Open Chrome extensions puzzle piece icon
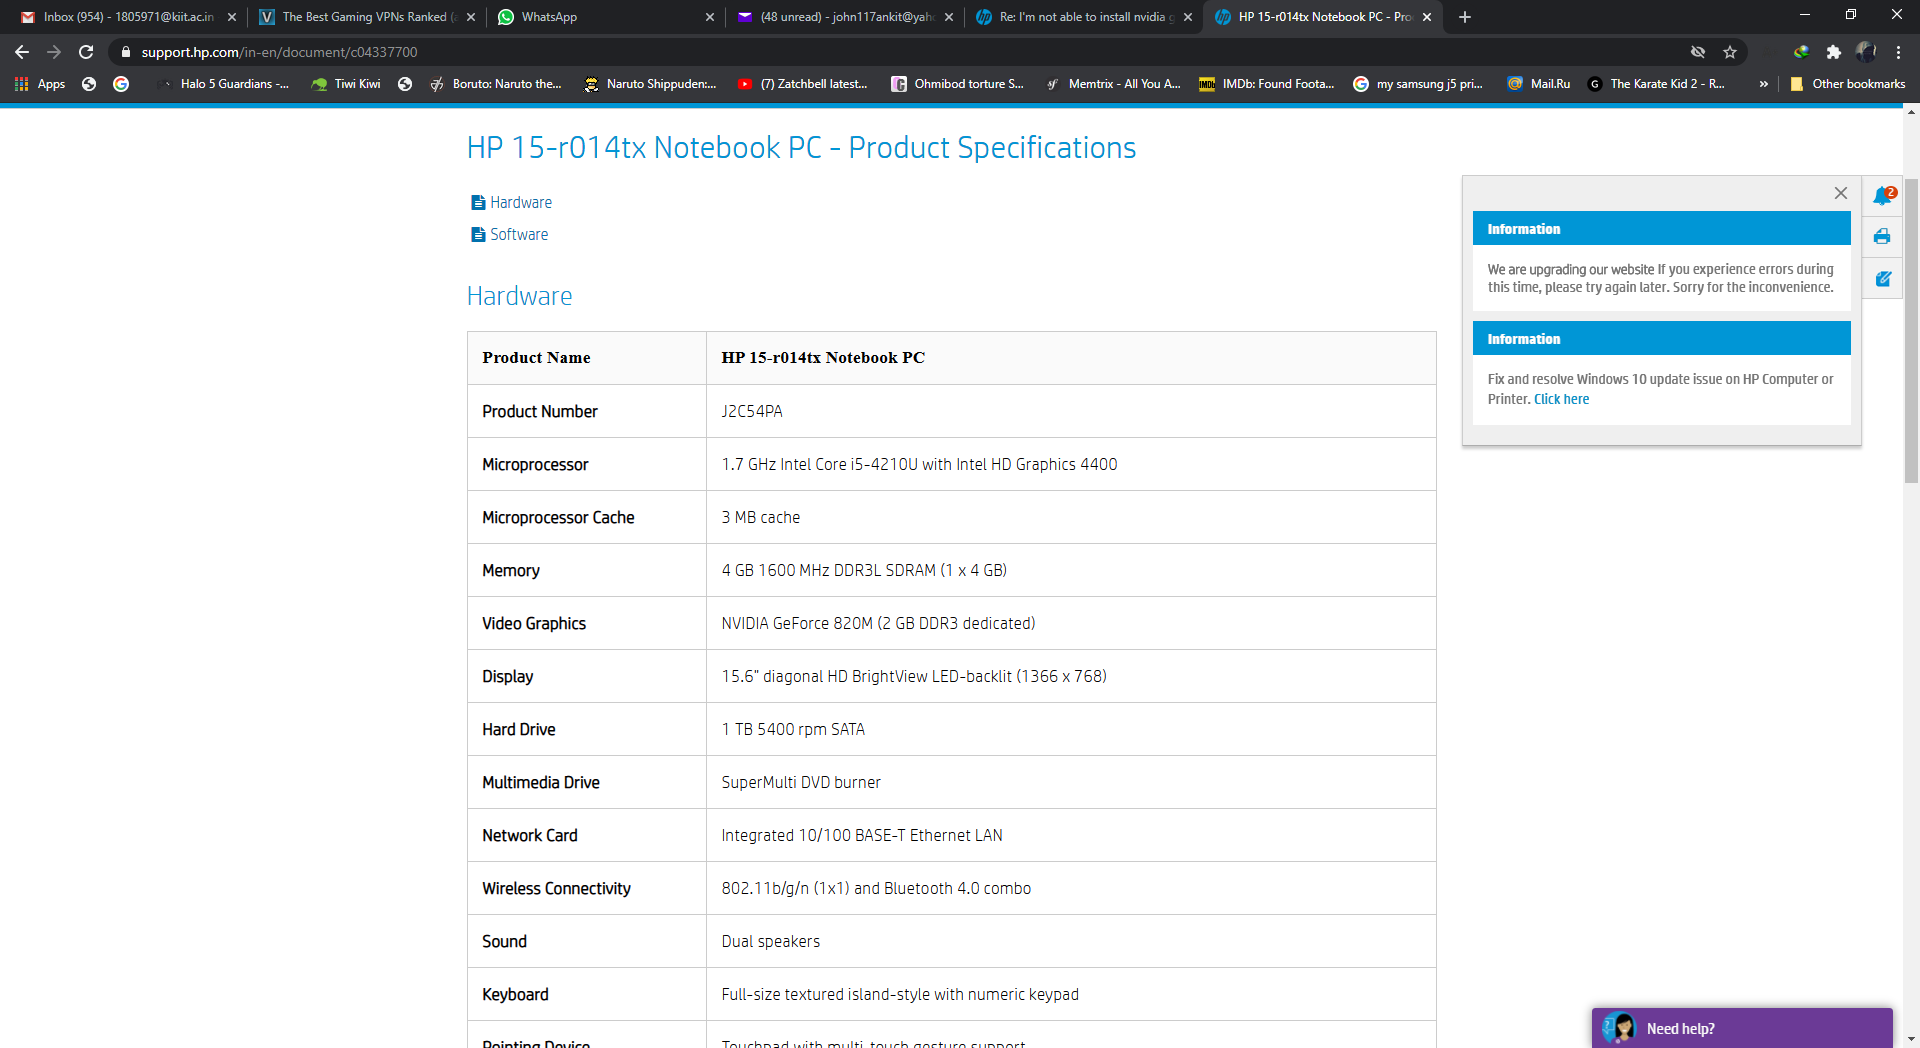1920x1048 pixels. pos(1835,52)
